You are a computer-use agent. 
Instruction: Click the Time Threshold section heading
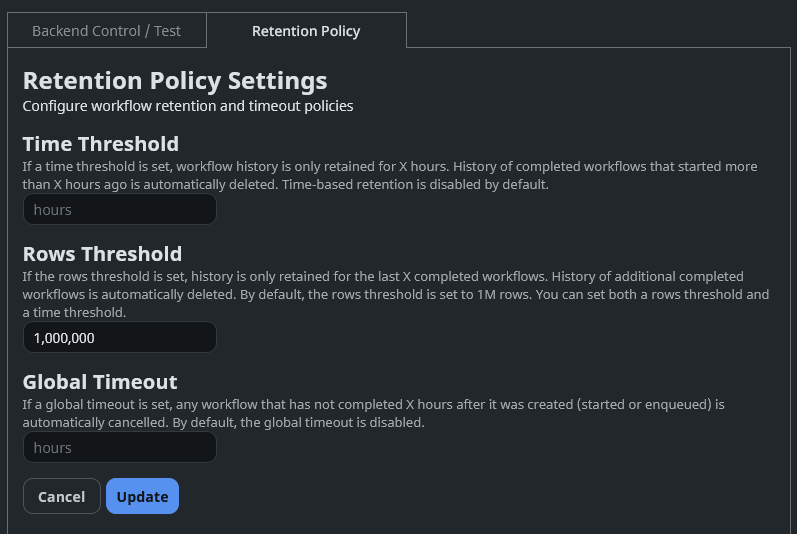click(x=100, y=144)
